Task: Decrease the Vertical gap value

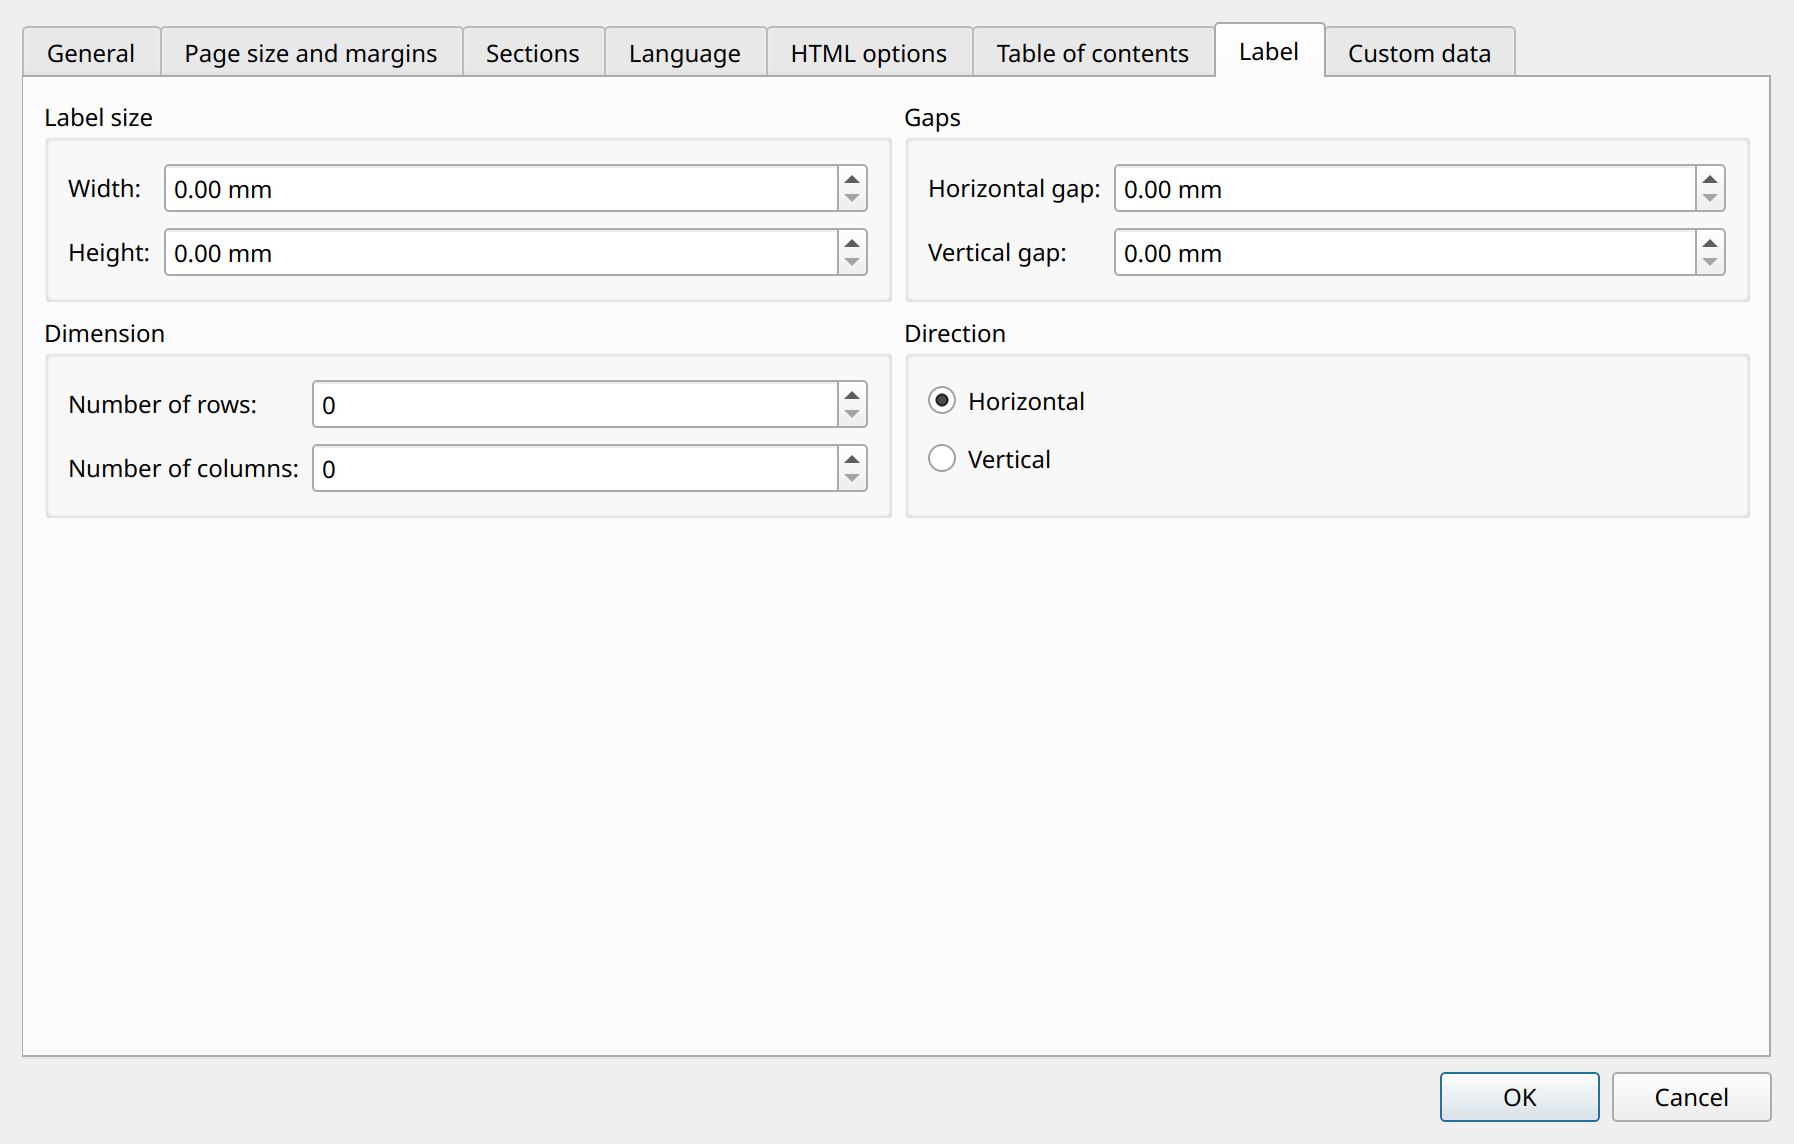Action: [x=1710, y=263]
